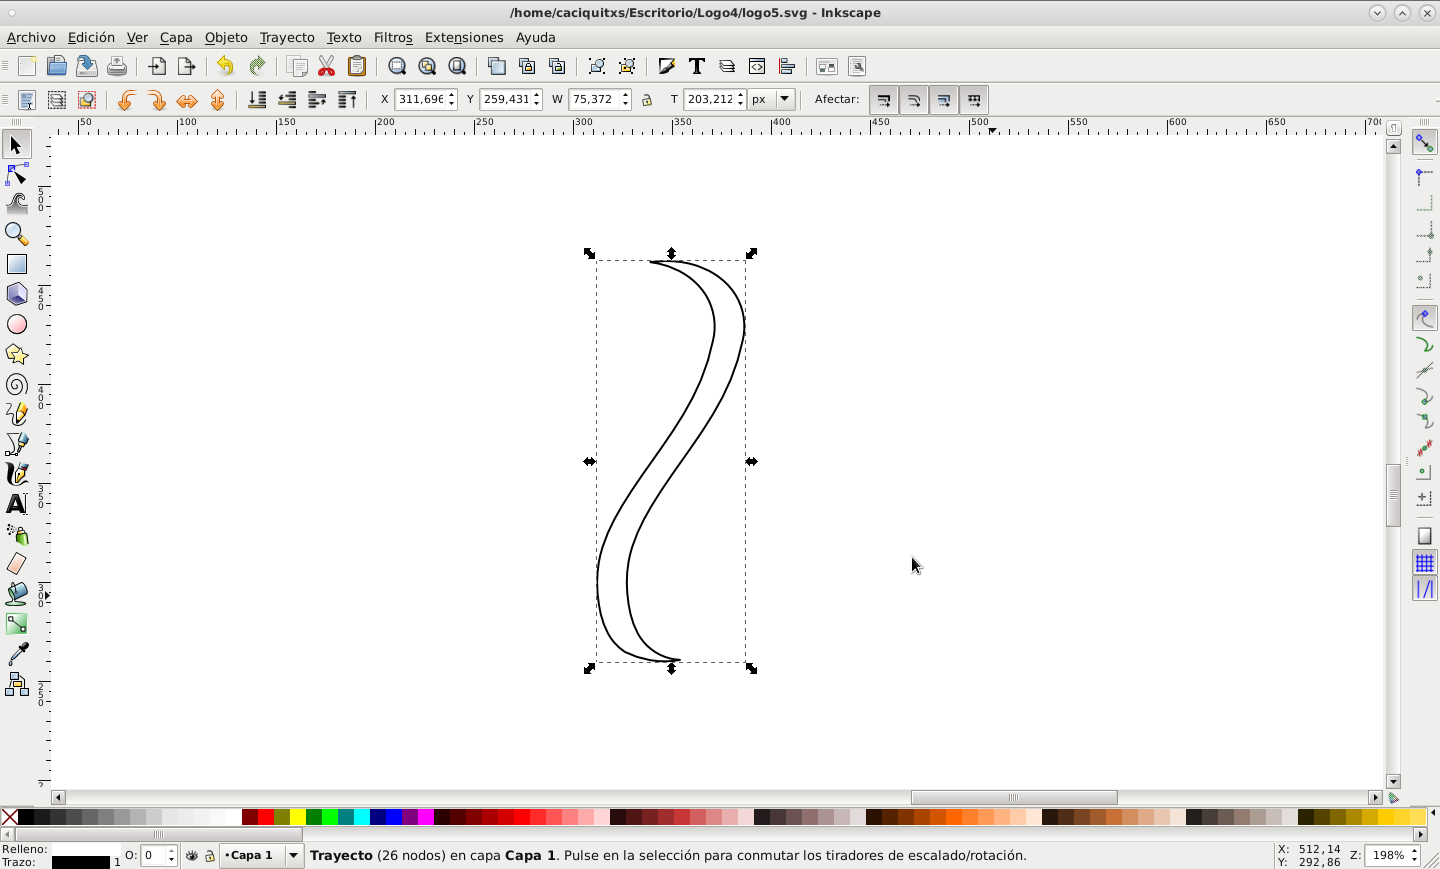Click the opacity O spinner arrows
Viewport: 1440px width, 869px height.
172,856
